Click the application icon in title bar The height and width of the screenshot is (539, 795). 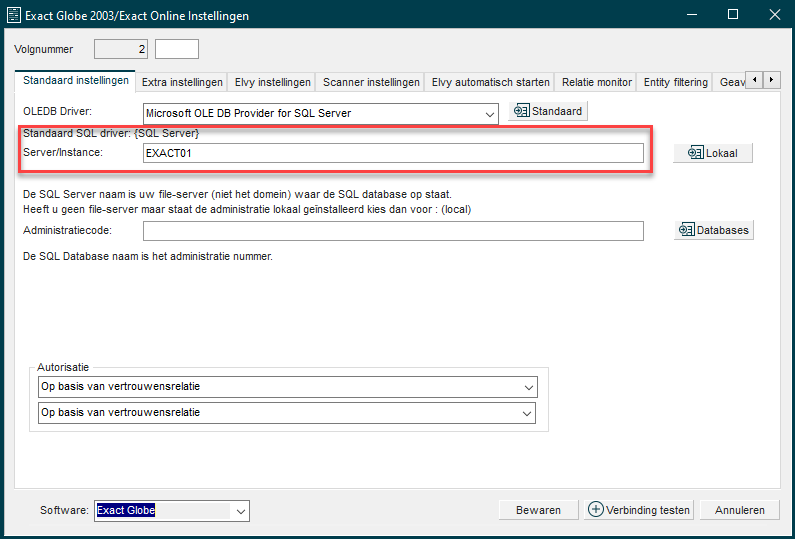(13, 15)
